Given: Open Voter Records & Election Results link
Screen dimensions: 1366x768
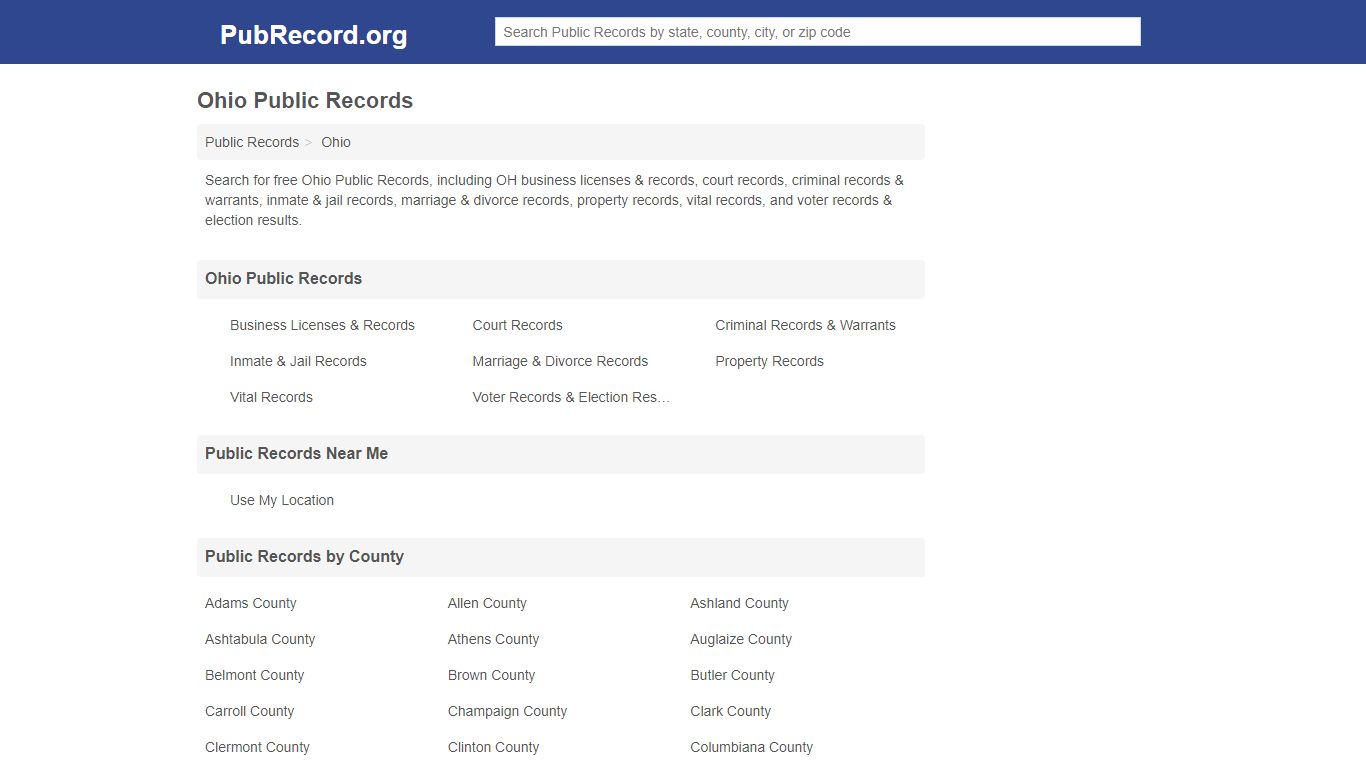Looking at the screenshot, I should (x=571, y=397).
